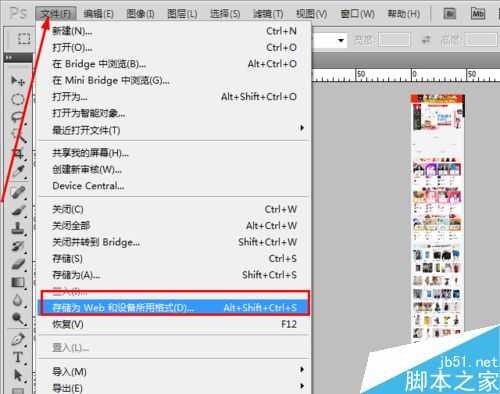The height and width of the screenshot is (394, 500).
Task: Choose 存储为 Web 和设备所用格式(D)...
Action: tap(175, 307)
